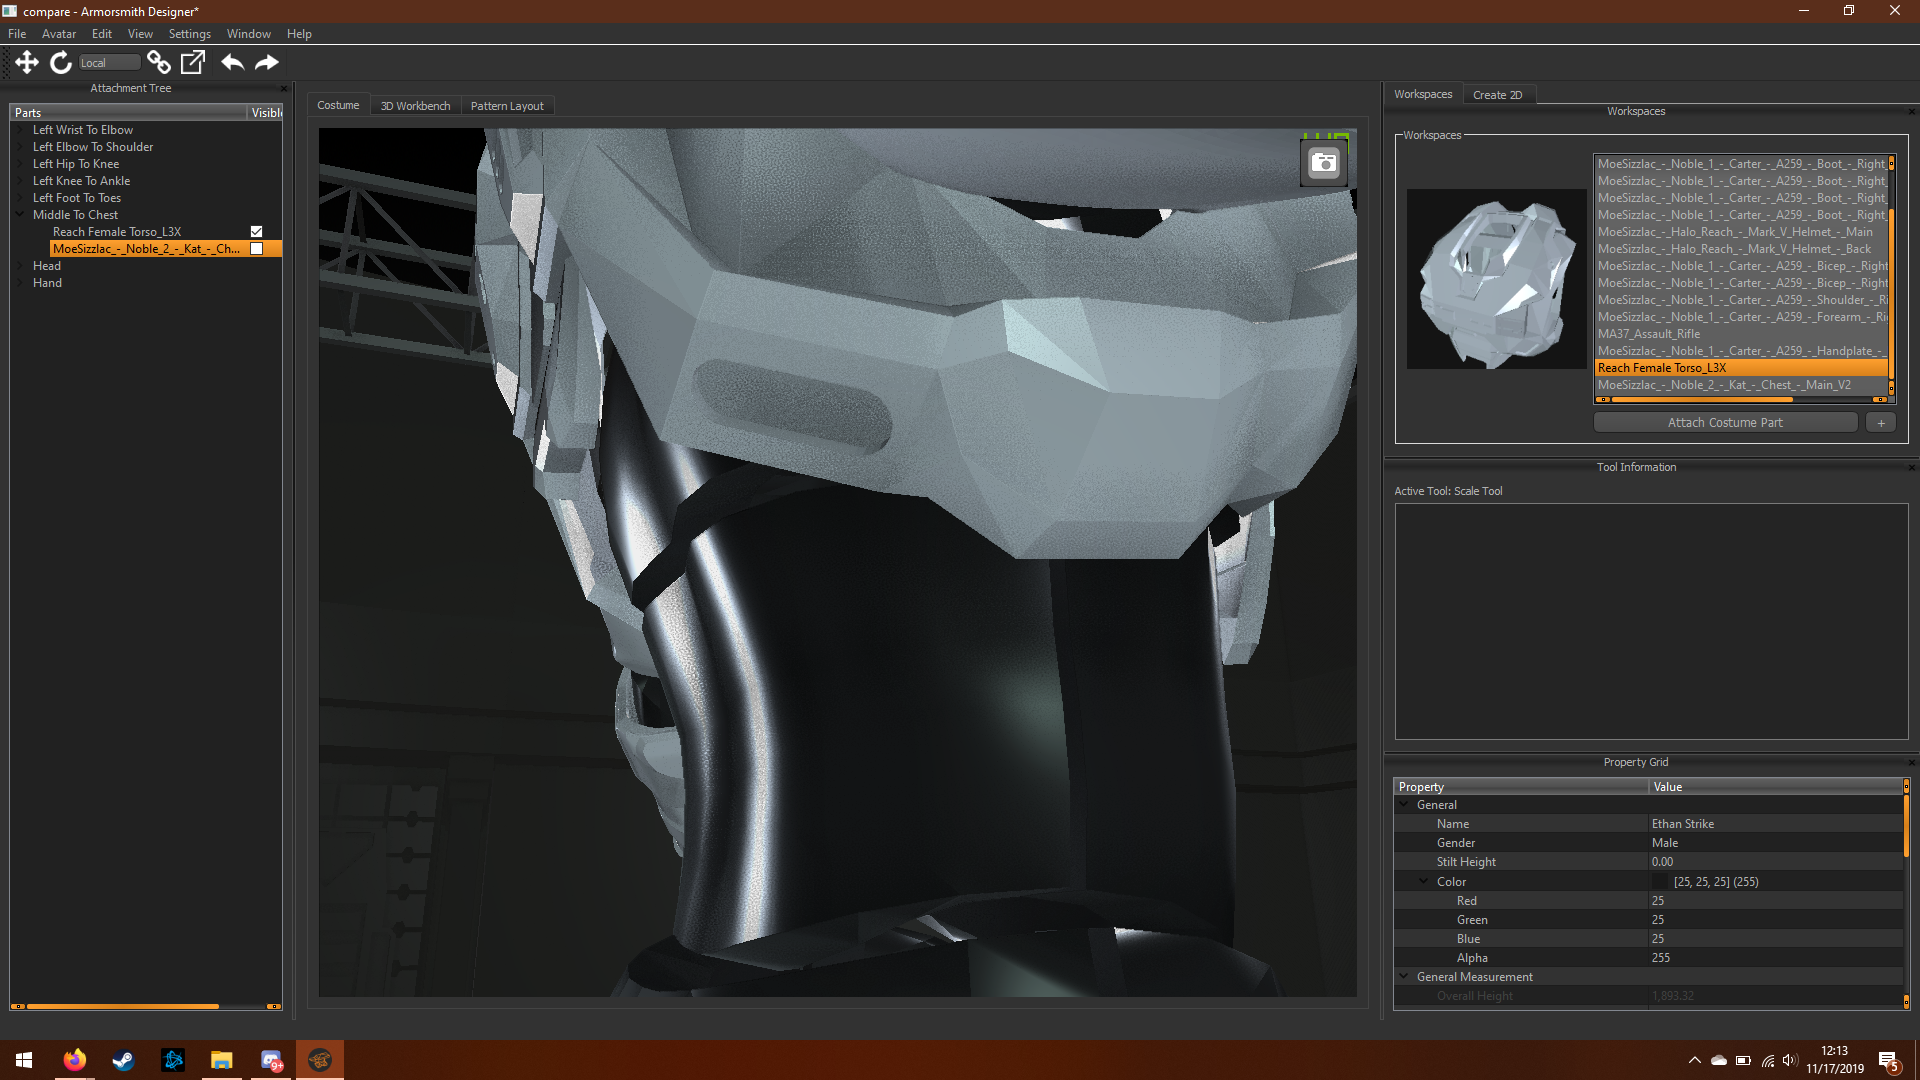Screen dimensions: 1920x1080
Task: Edit the Name value Ethan Strike
Action: (x=1776, y=823)
